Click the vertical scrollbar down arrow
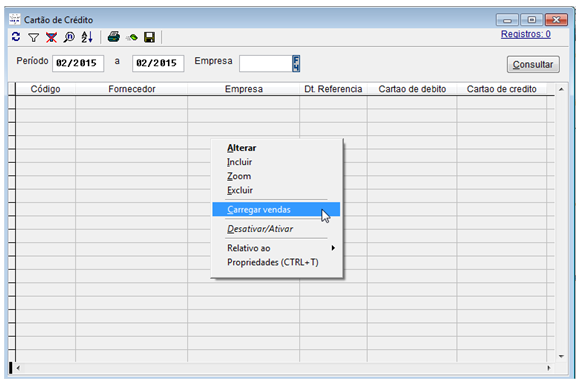This screenshot has height=381, width=577. pyautogui.click(x=561, y=356)
